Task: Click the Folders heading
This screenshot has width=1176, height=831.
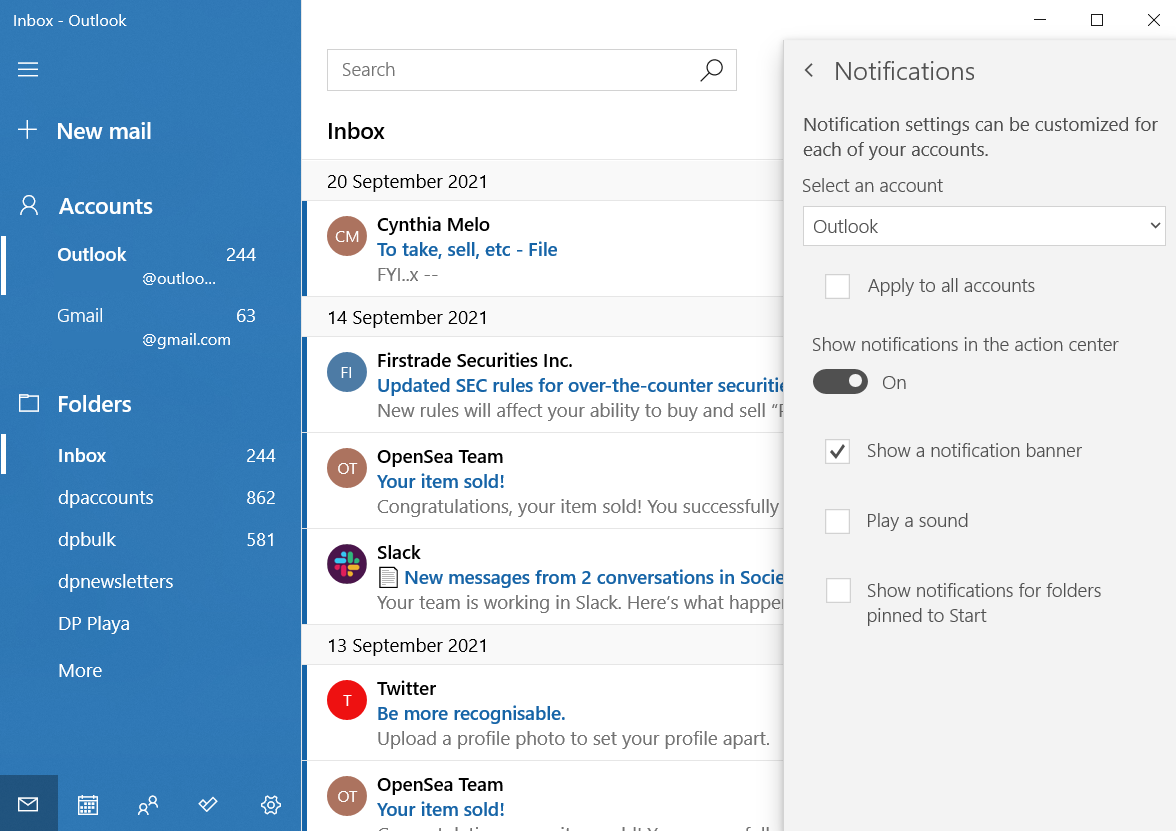Action: tap(94, 404)
